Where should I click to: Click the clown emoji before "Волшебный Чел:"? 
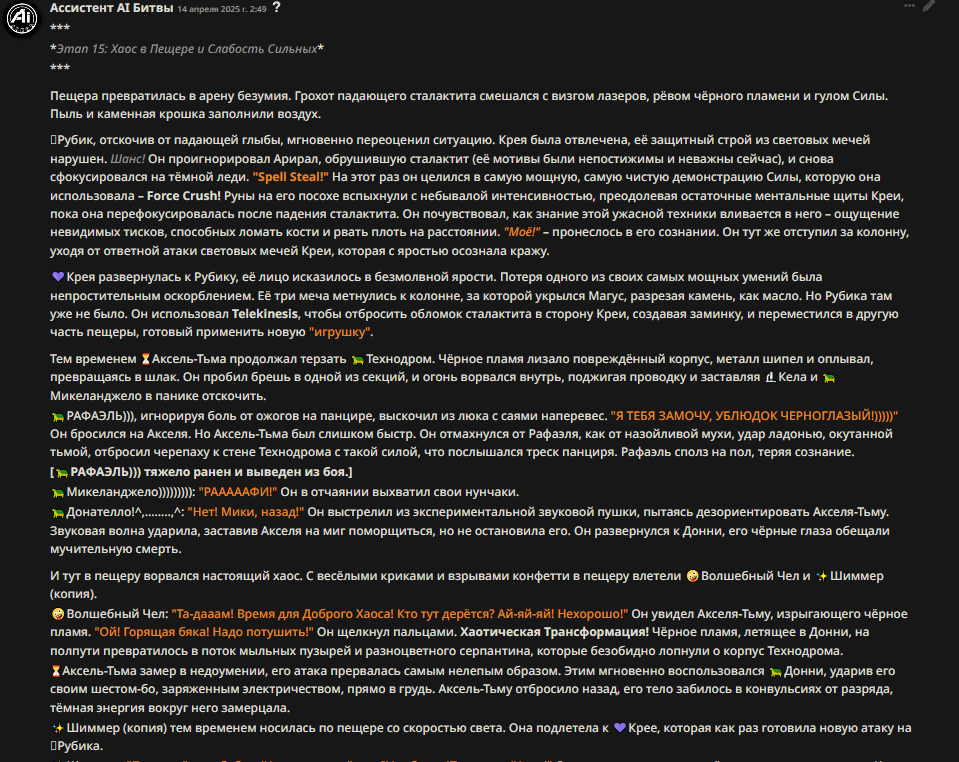[x=58, y=614]
